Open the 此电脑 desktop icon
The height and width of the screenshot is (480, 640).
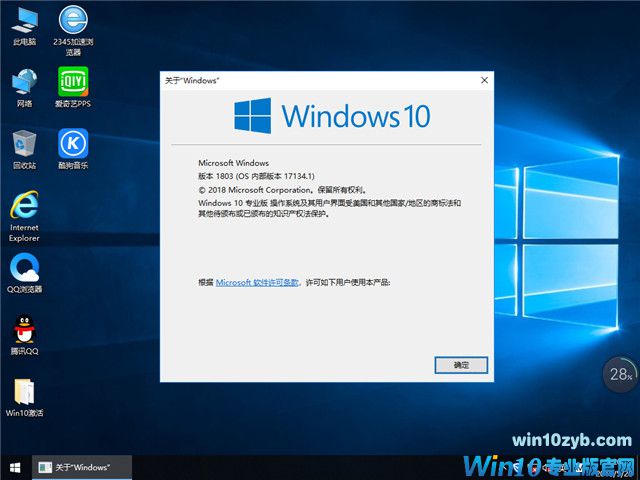click(24, 25)
